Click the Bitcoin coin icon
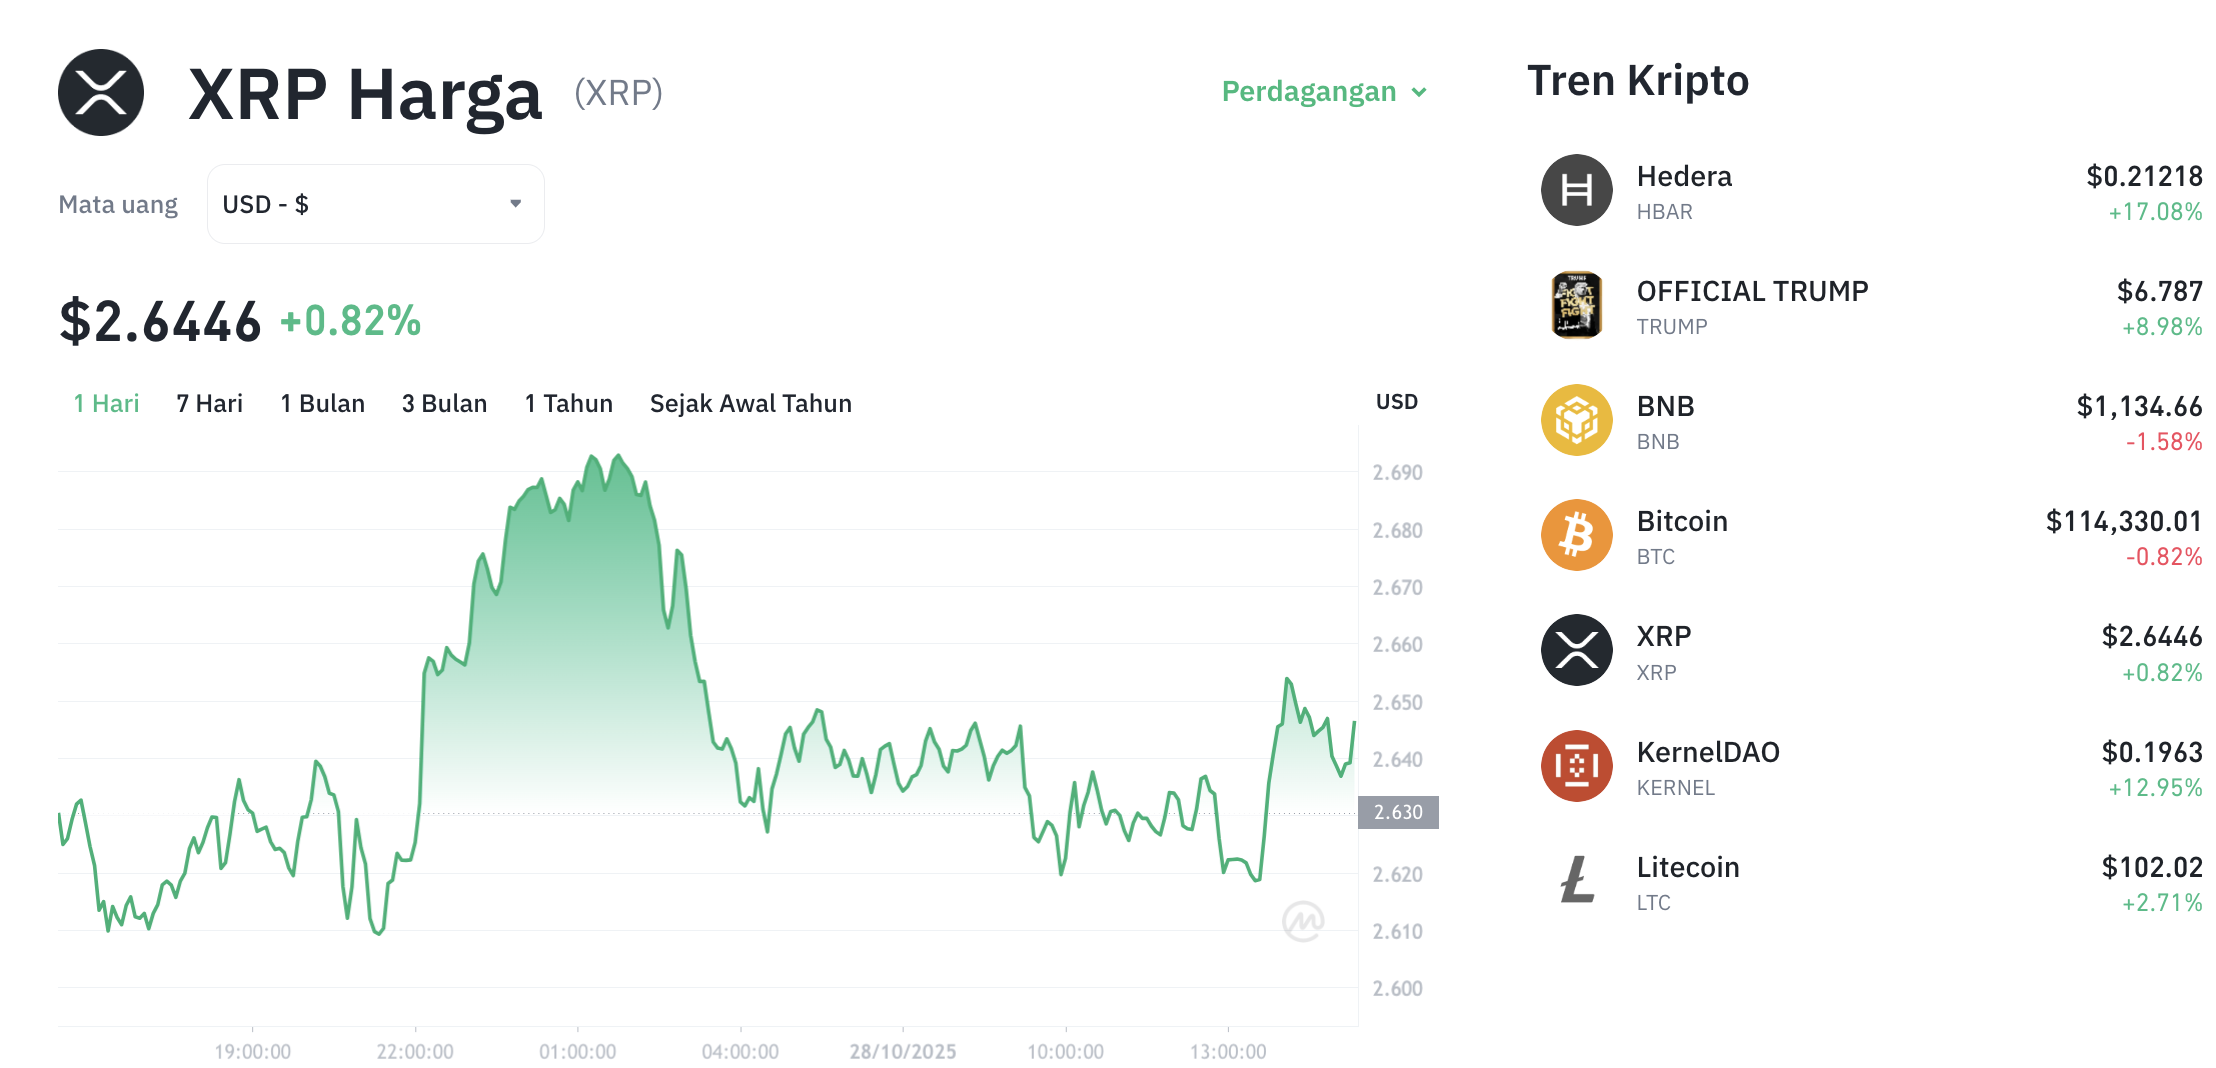The width and height of the screenshot is (2216, 1068). pos(1576,535)
